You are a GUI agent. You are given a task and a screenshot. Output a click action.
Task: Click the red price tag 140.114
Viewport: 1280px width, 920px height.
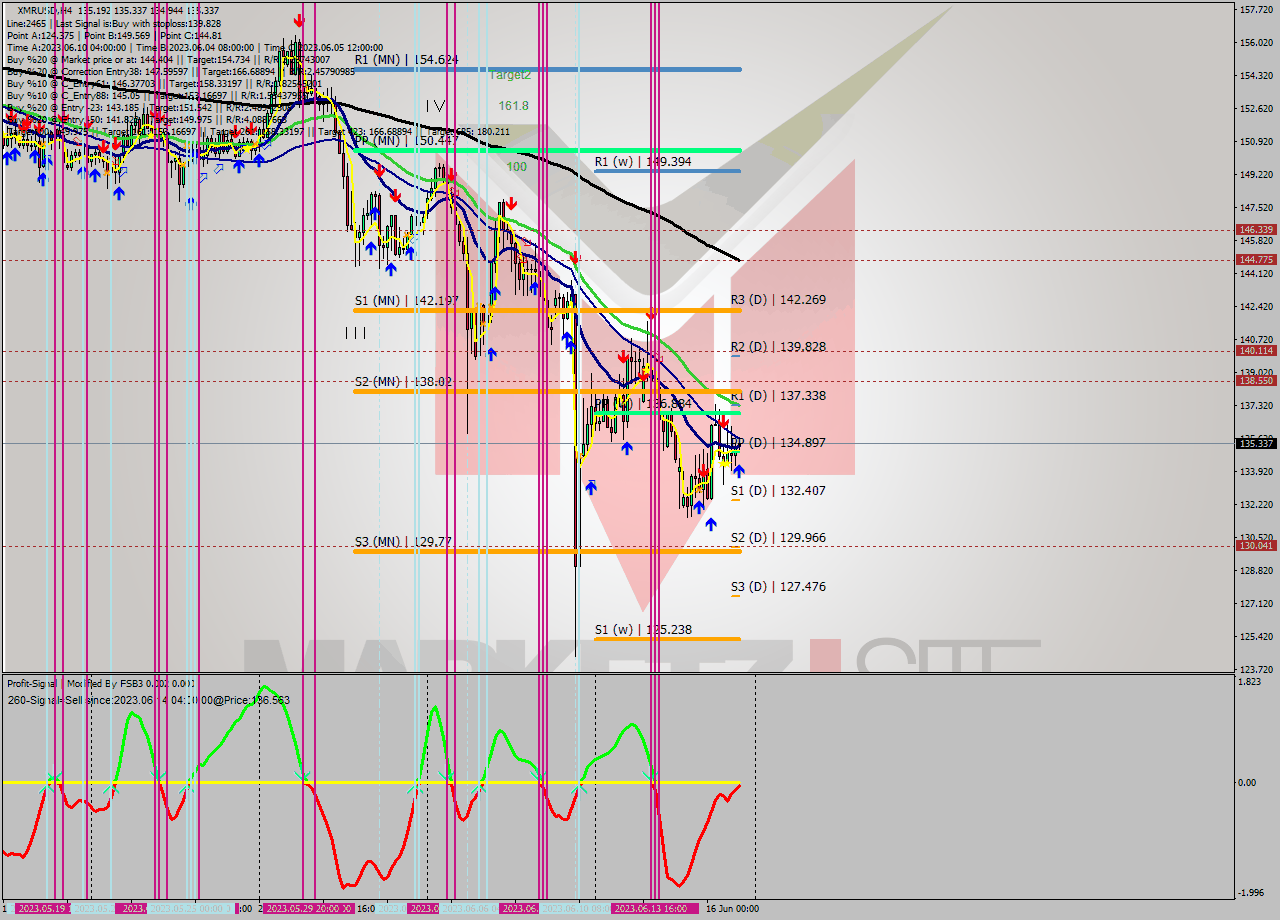(x=1256, y=350)
